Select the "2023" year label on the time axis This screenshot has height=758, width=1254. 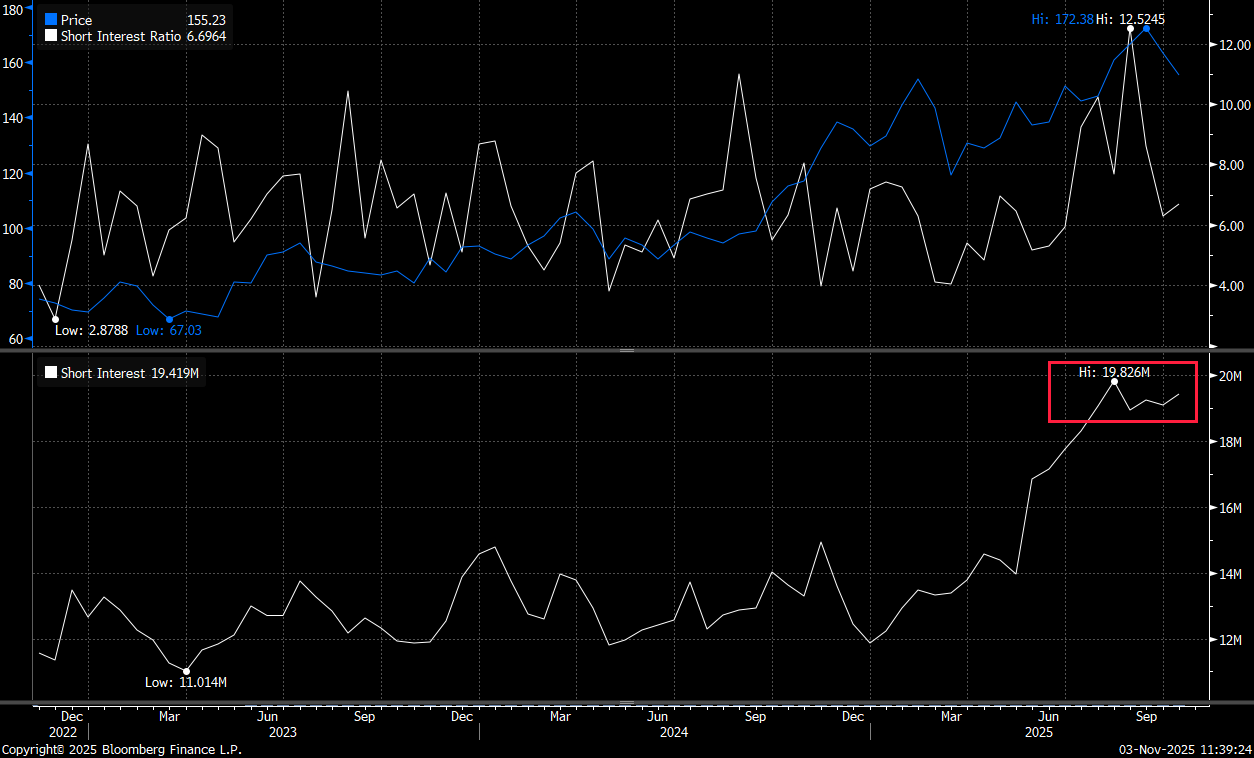coord(283,732)
